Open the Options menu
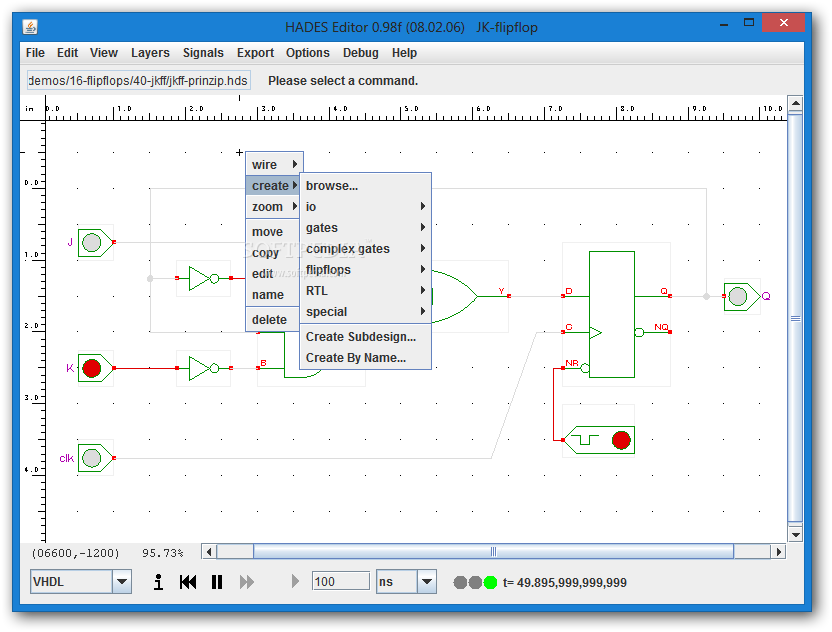Screen dimensions: 832x632 point(308,53)
